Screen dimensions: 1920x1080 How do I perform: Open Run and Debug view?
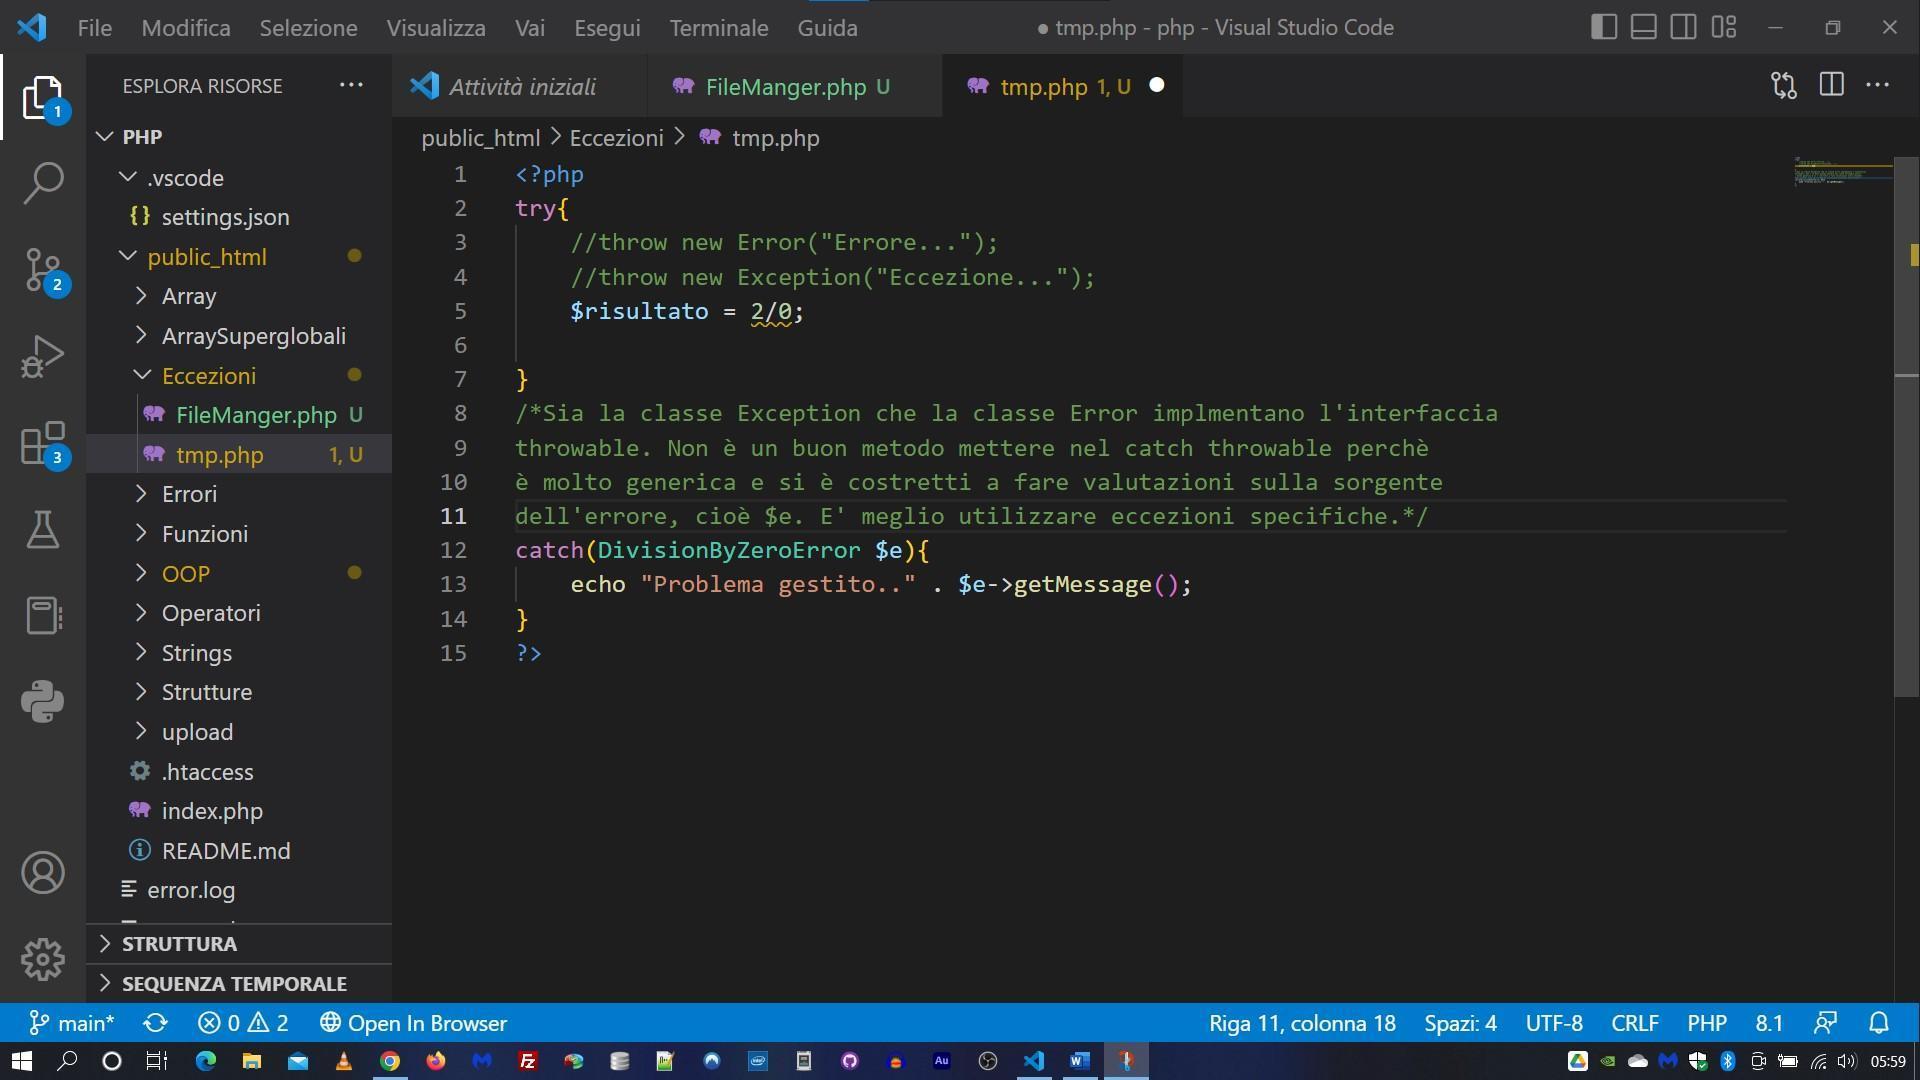point(42,356)
